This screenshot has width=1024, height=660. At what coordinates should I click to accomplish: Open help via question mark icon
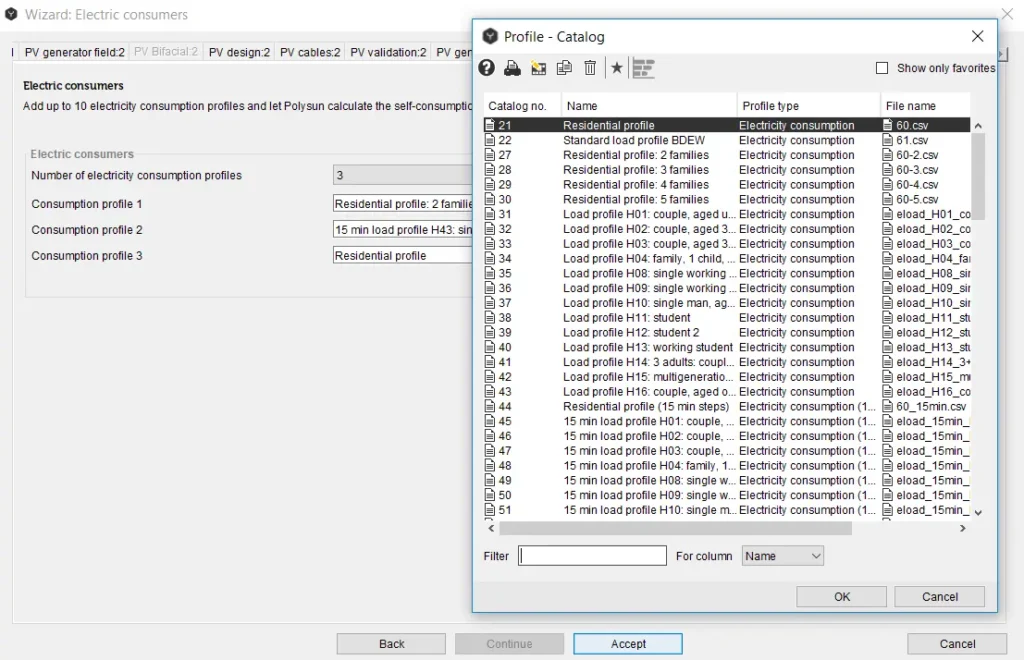click(x=487, y=68)
